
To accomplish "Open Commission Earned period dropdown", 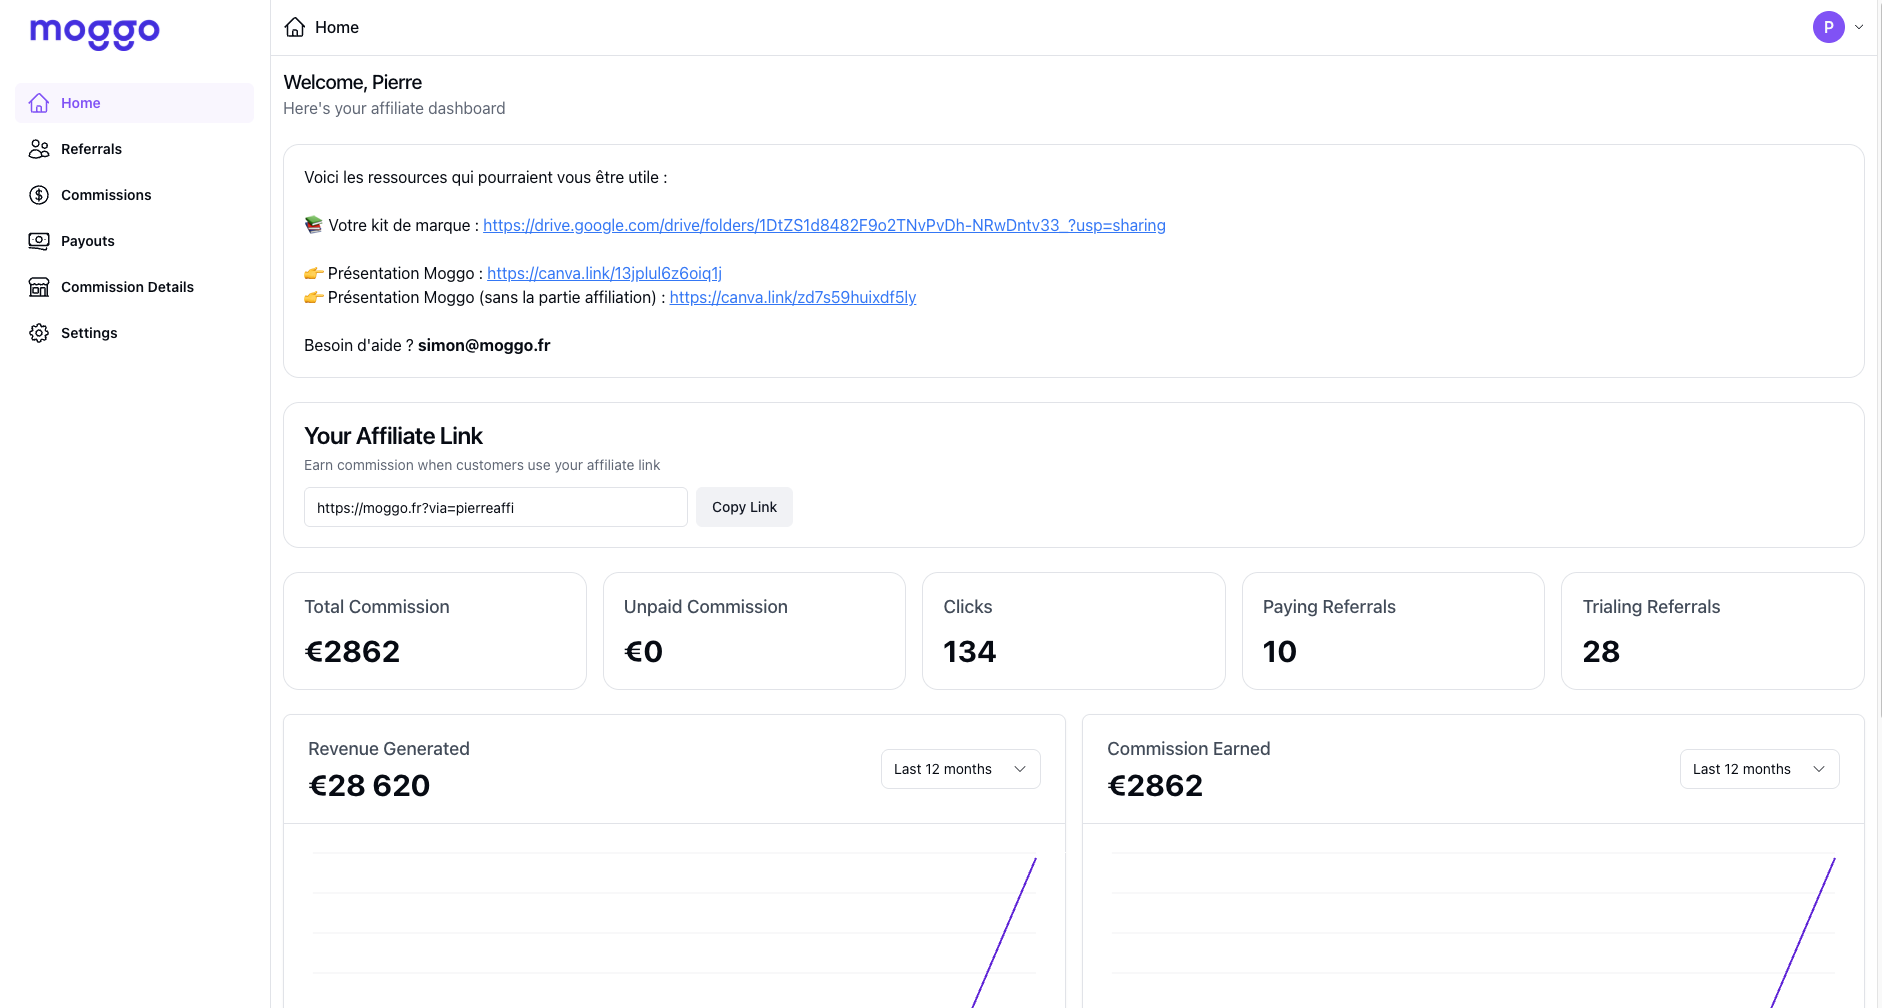I will (1759, 769).
